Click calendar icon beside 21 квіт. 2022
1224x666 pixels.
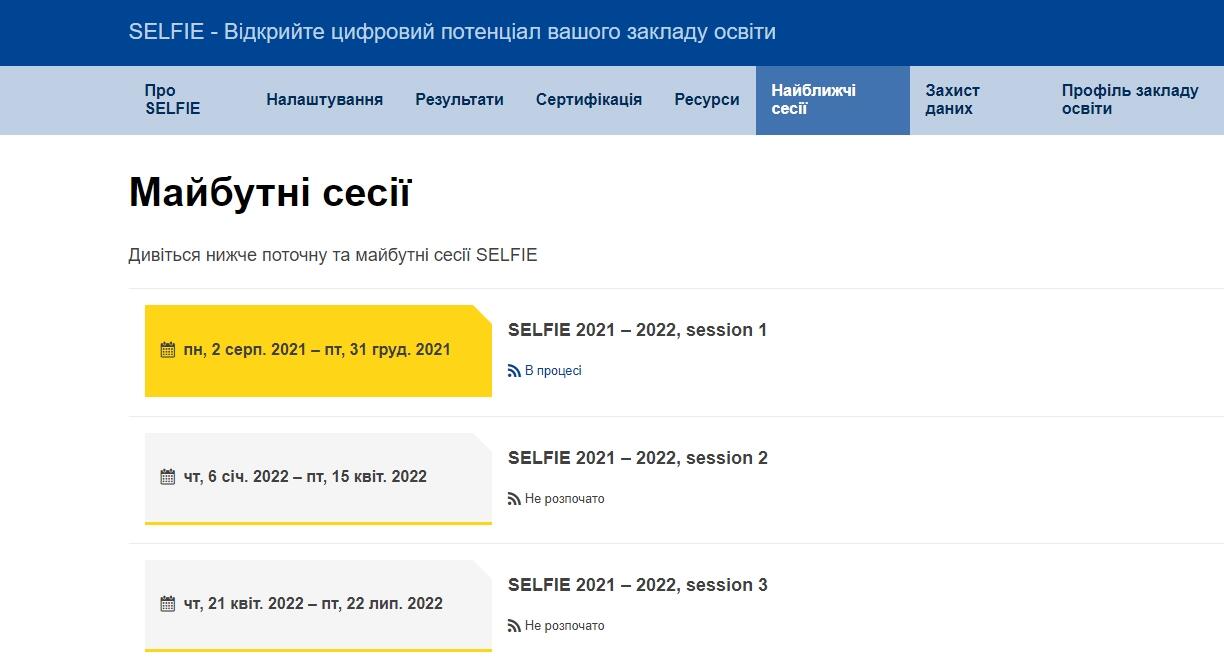tap(168, 604)
